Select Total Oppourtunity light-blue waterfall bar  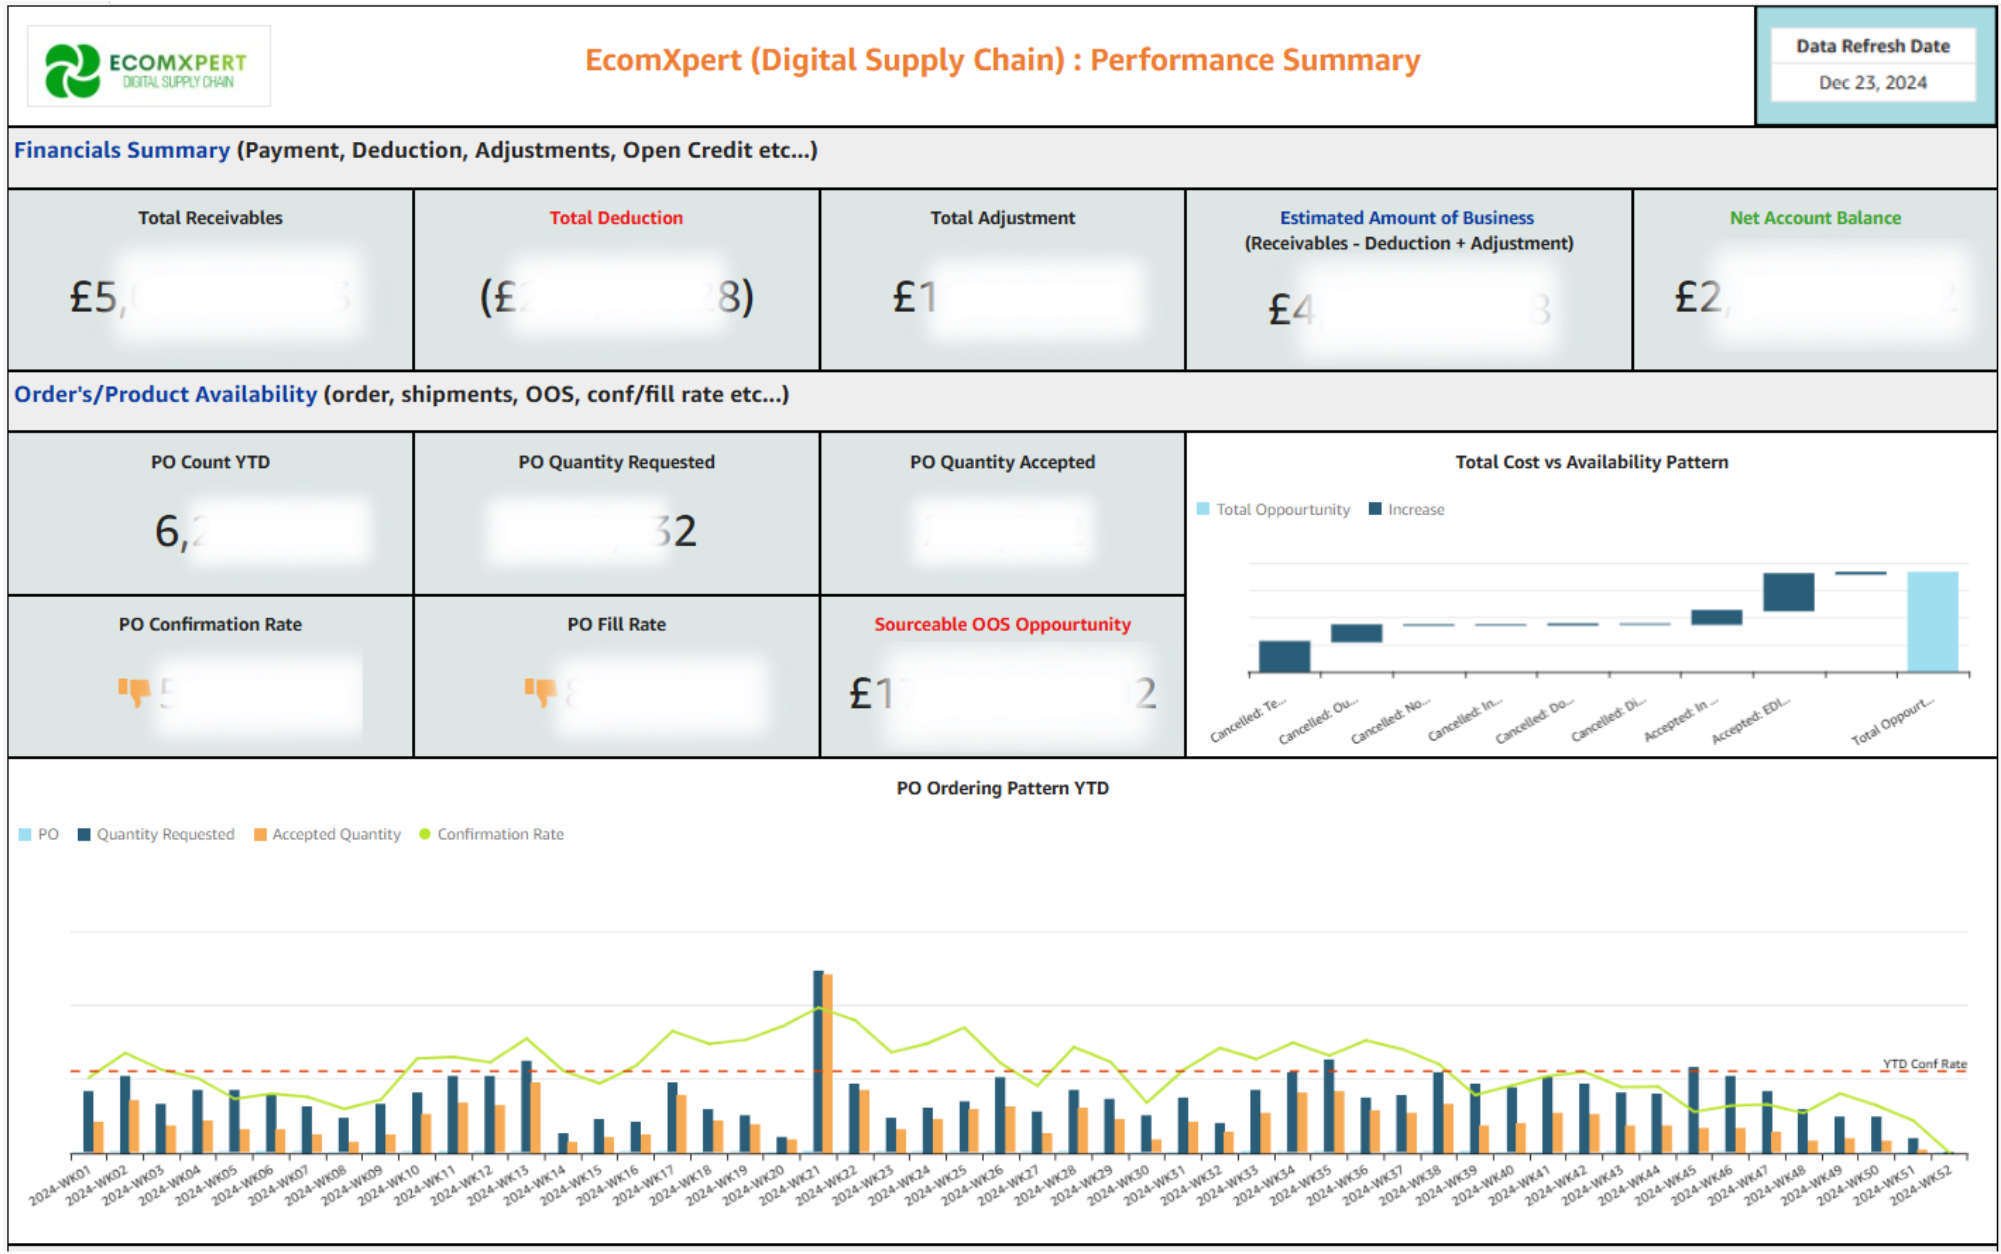[x=1932, y=621]
